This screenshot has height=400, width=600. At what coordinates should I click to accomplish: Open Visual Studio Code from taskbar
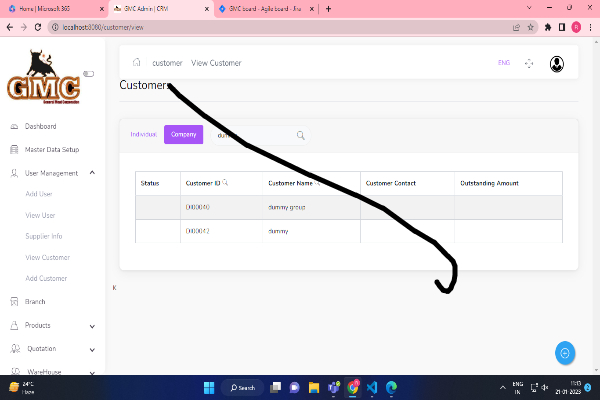pos(371,387)
